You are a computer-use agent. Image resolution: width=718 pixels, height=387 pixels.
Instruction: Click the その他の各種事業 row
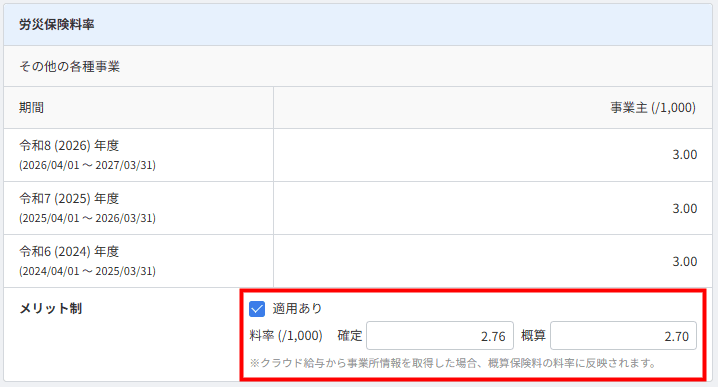pos(358,66)
